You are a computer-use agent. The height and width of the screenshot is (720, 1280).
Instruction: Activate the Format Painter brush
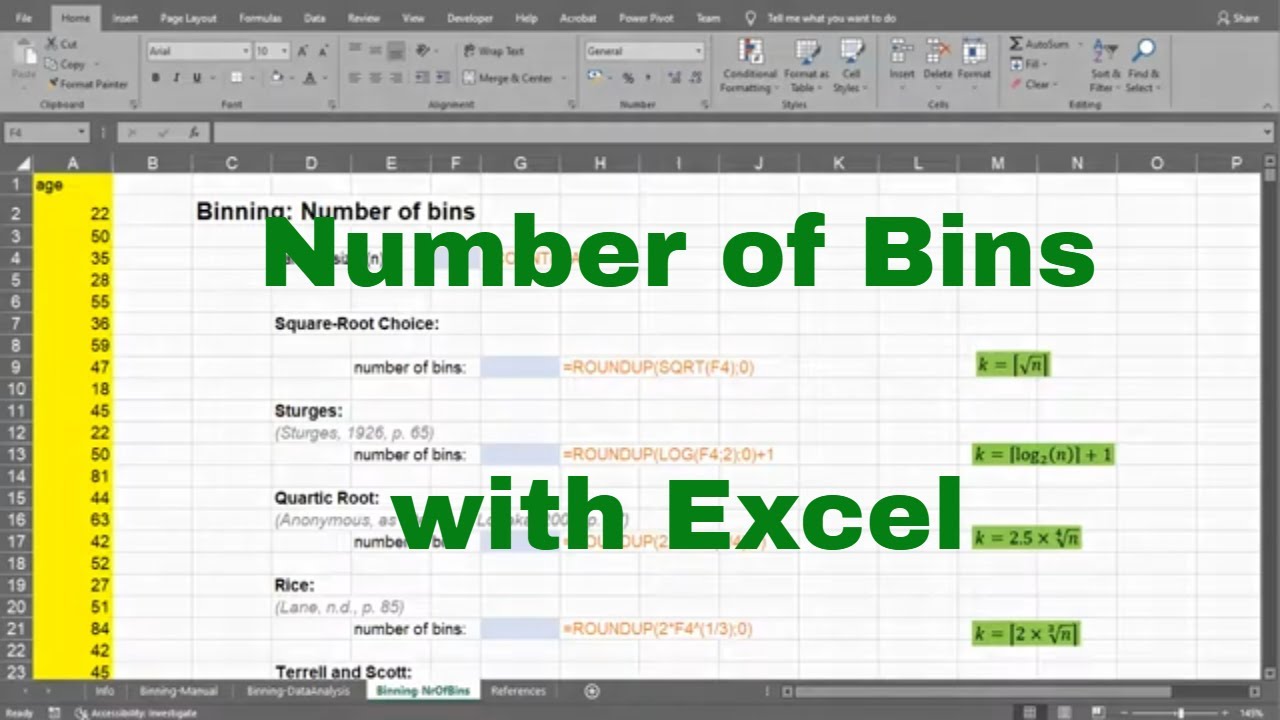51,84
